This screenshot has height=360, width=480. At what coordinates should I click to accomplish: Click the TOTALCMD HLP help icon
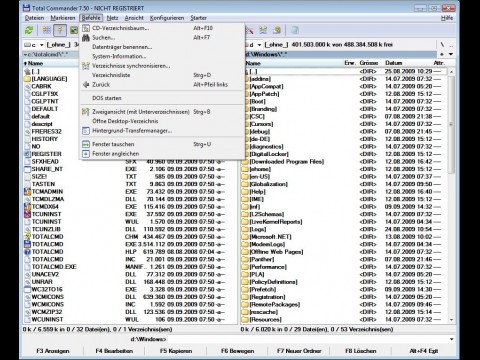tap(27, 252)
